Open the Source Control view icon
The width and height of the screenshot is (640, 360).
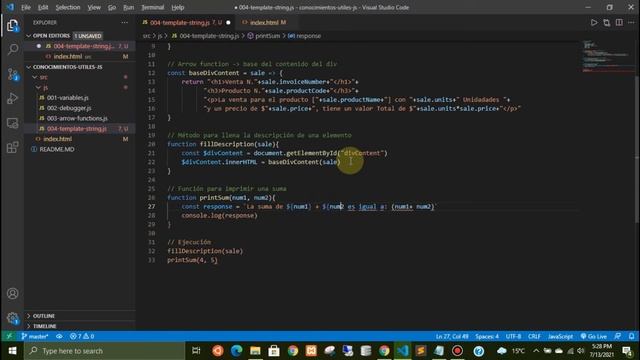pos(12,74)
